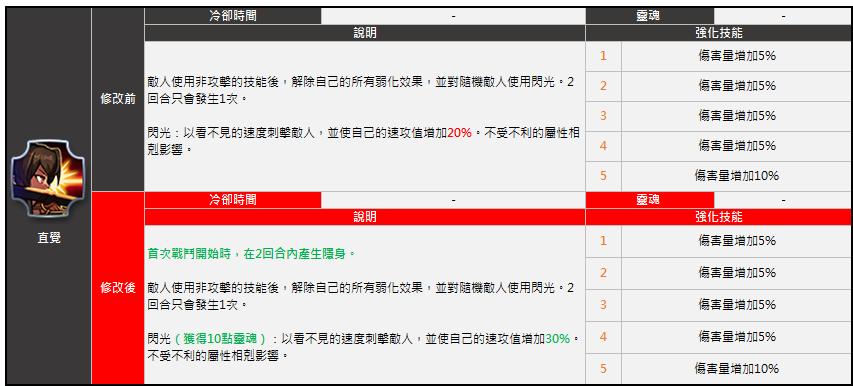853x386 pixels.
Task: Click enhancement level 5 in 修改前 table
Action: (603, 176)
